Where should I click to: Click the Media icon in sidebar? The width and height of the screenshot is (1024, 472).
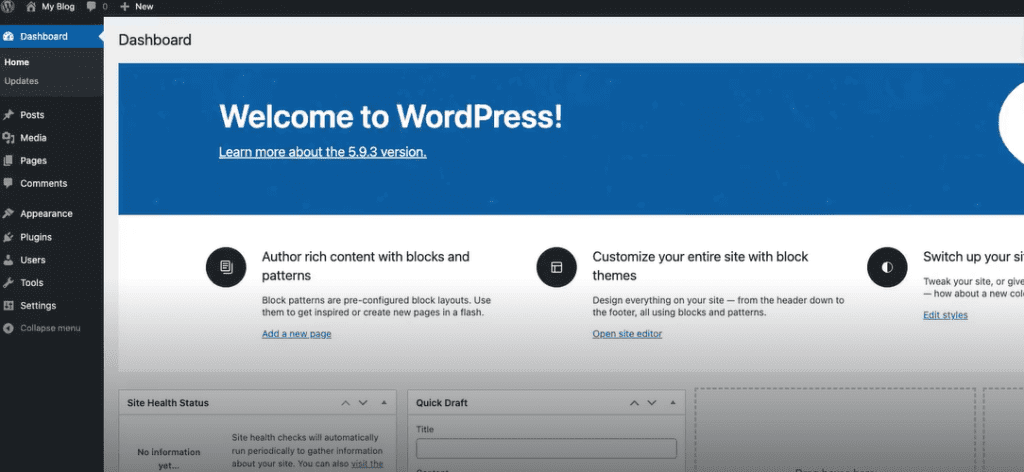(8, 138)
